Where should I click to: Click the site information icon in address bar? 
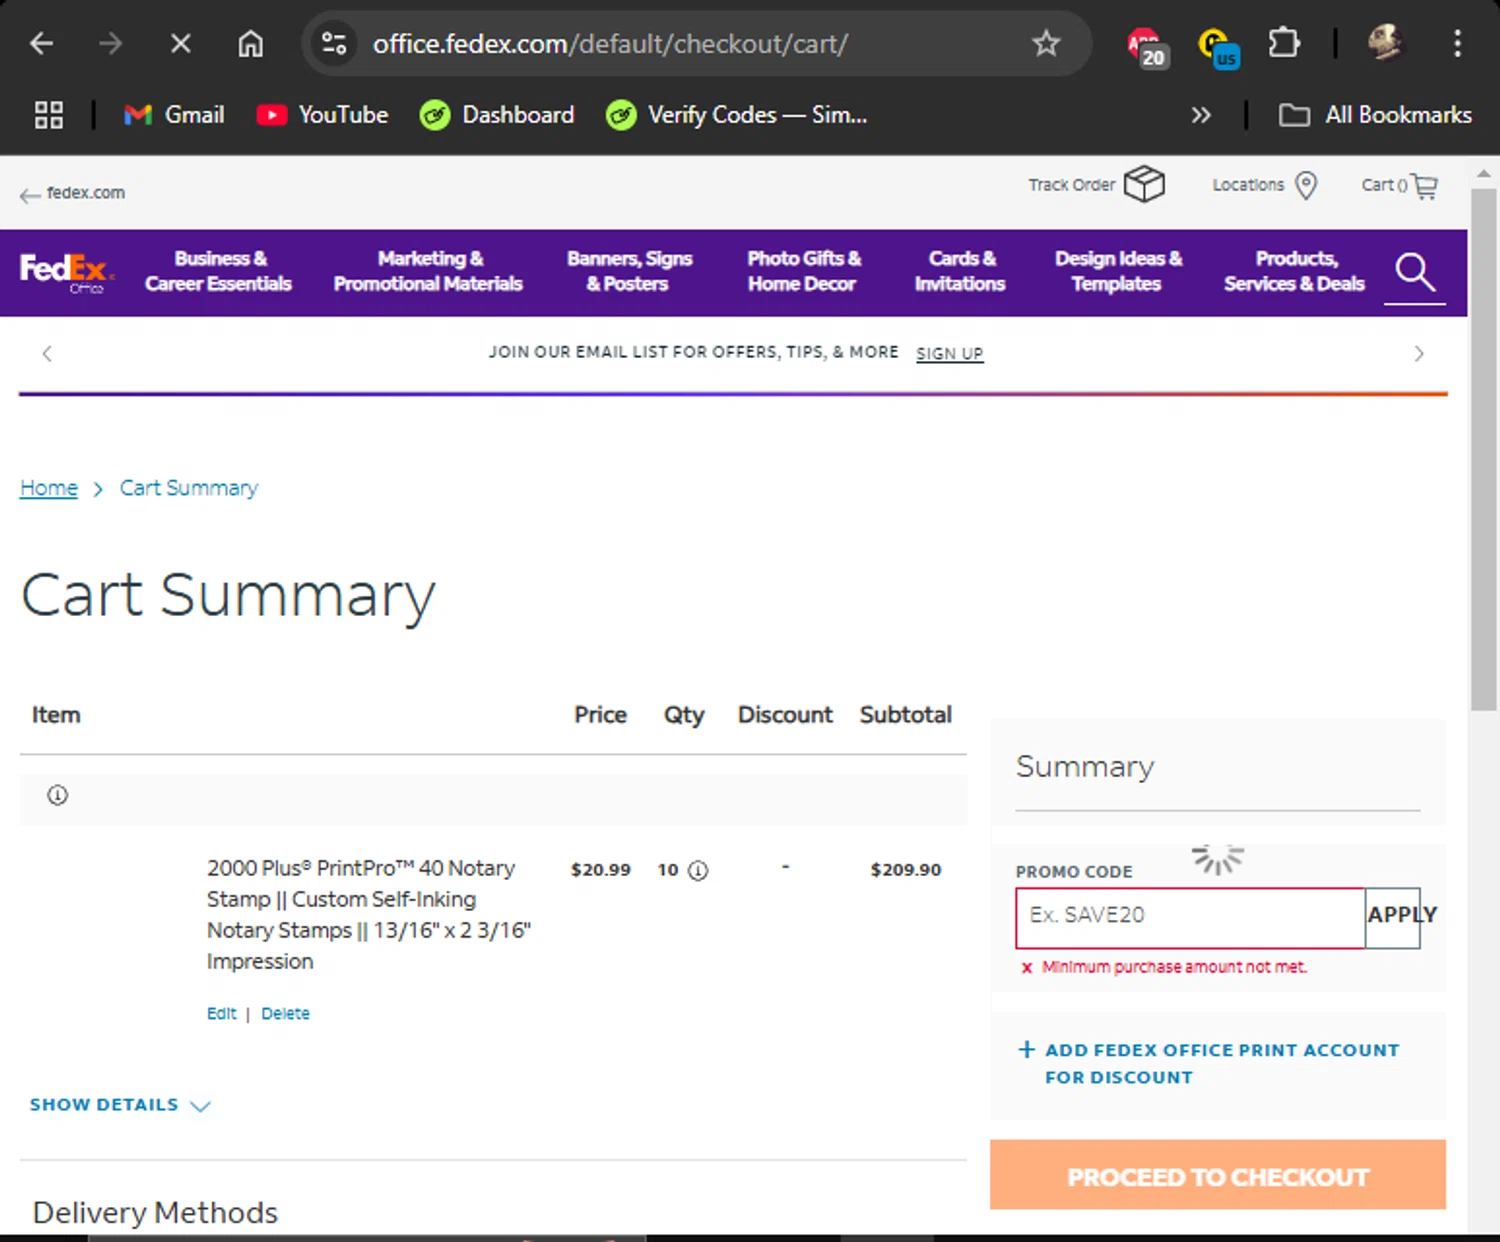click(x=334, y=44)
